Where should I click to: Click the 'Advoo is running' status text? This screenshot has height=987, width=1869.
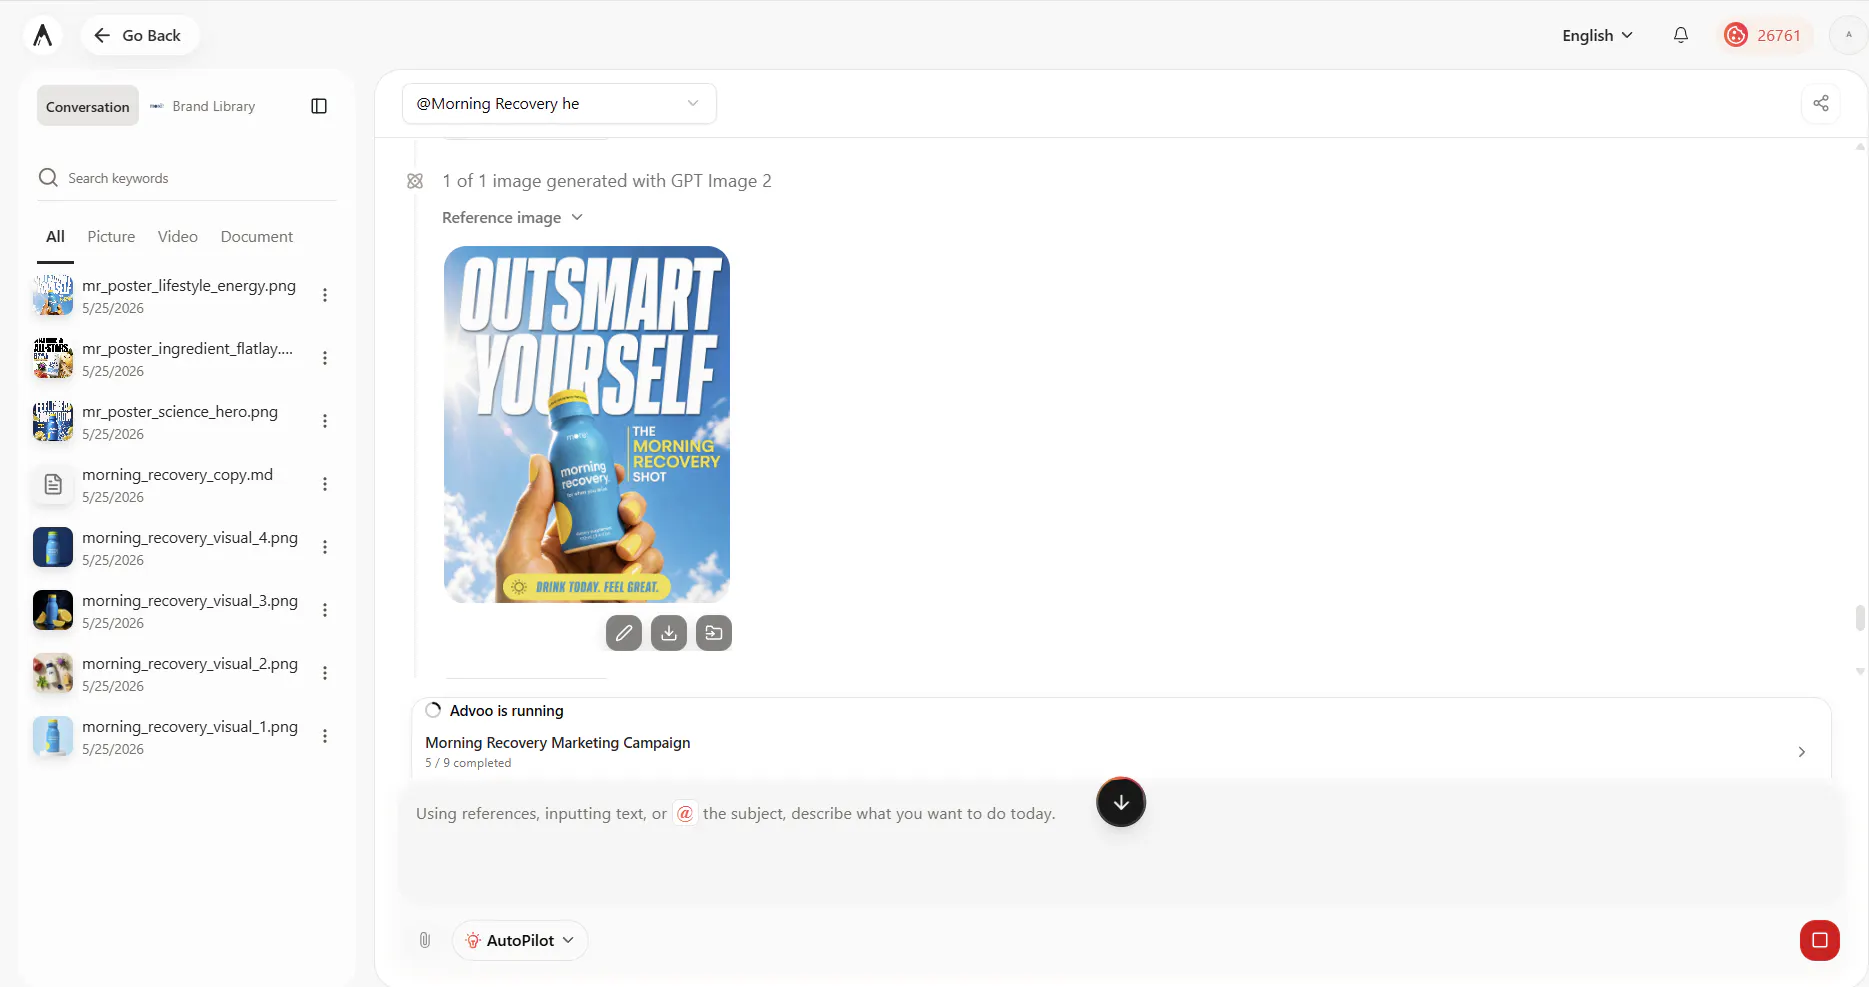coord(507,711)
